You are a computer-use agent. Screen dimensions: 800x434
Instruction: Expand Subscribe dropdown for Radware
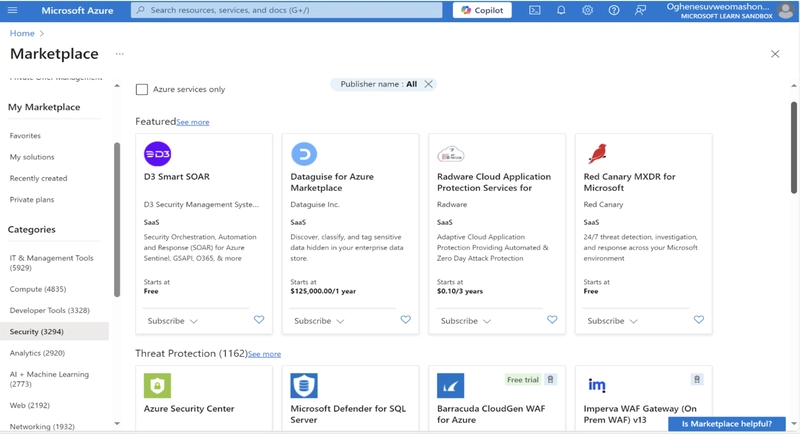[465, 321]
